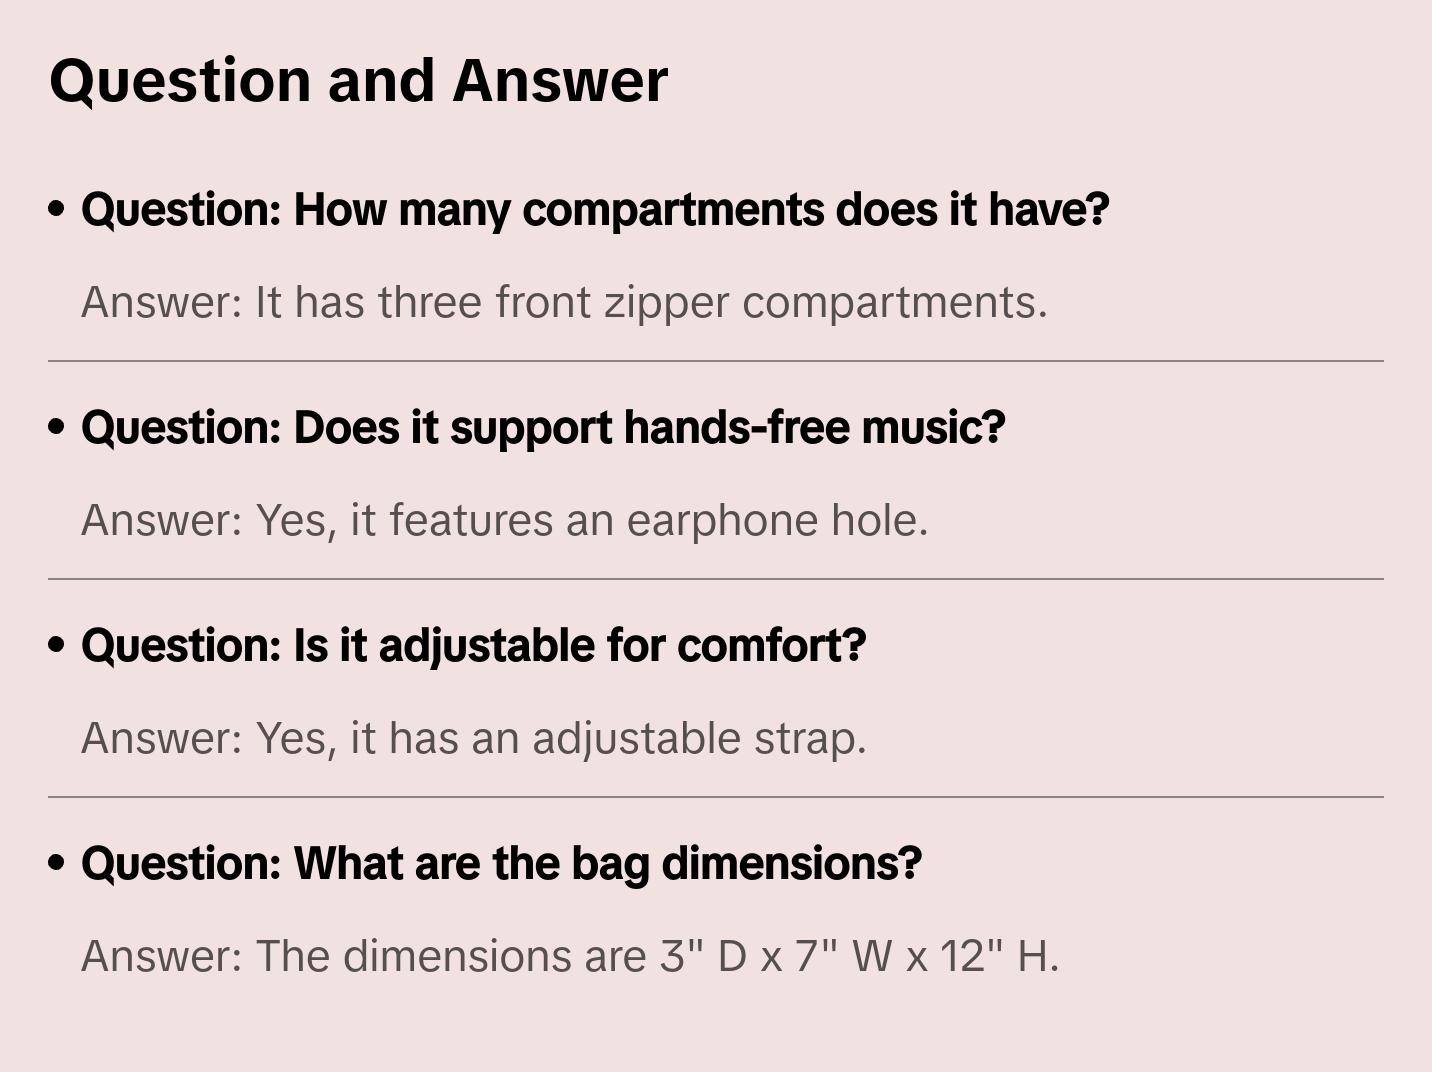Click the divider line below the earphone answer
1432x1072 pixels.
tap(716, 579)
